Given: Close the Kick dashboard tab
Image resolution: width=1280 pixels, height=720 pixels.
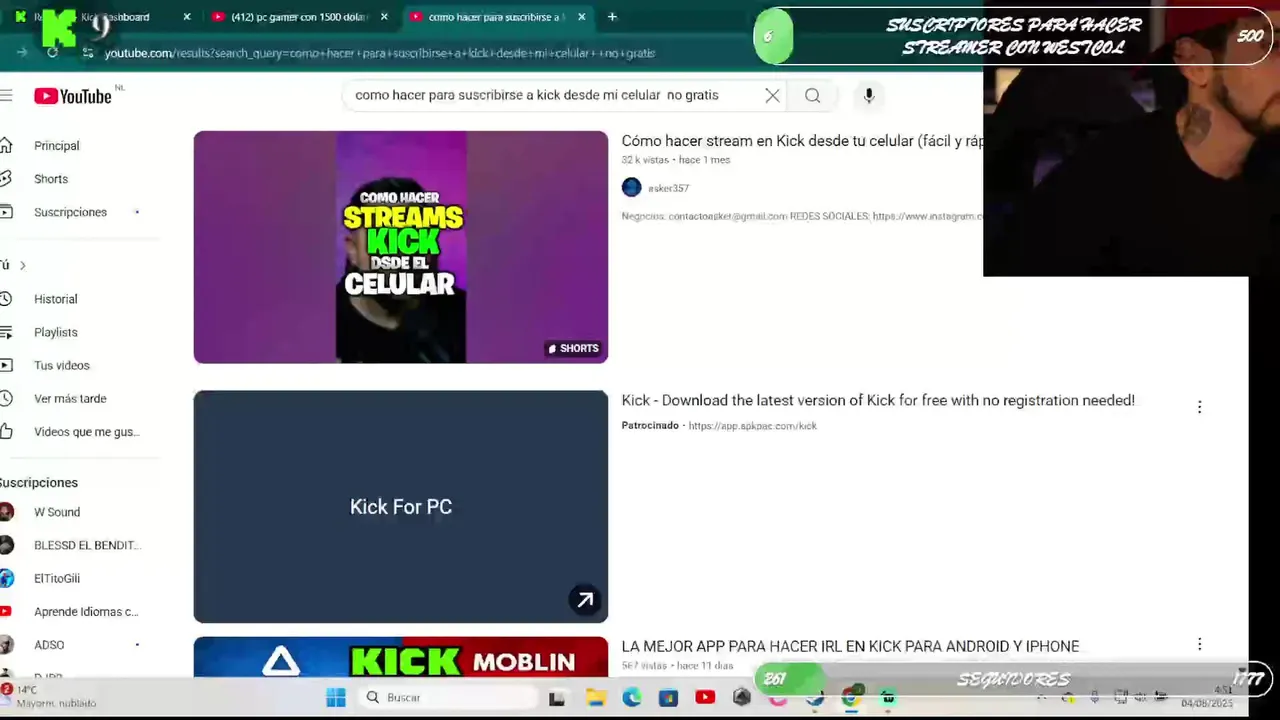Looking at the screenshot, I should click(x=186, y=17).
